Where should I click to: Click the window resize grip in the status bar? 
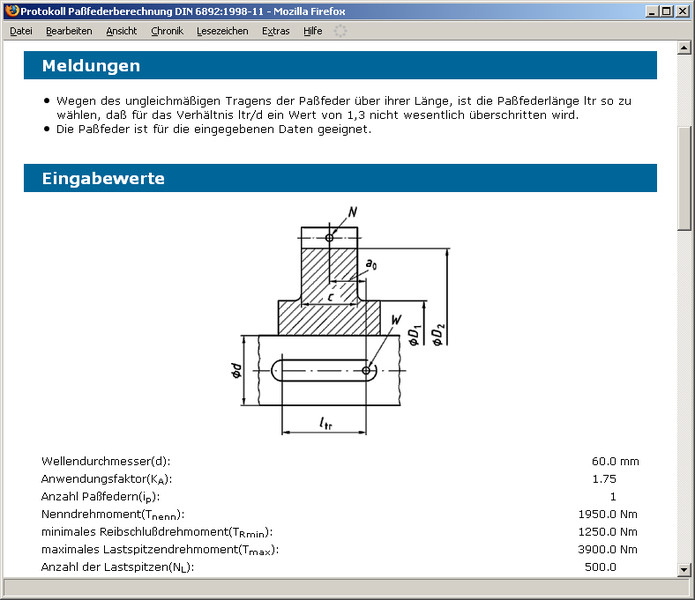685,590
